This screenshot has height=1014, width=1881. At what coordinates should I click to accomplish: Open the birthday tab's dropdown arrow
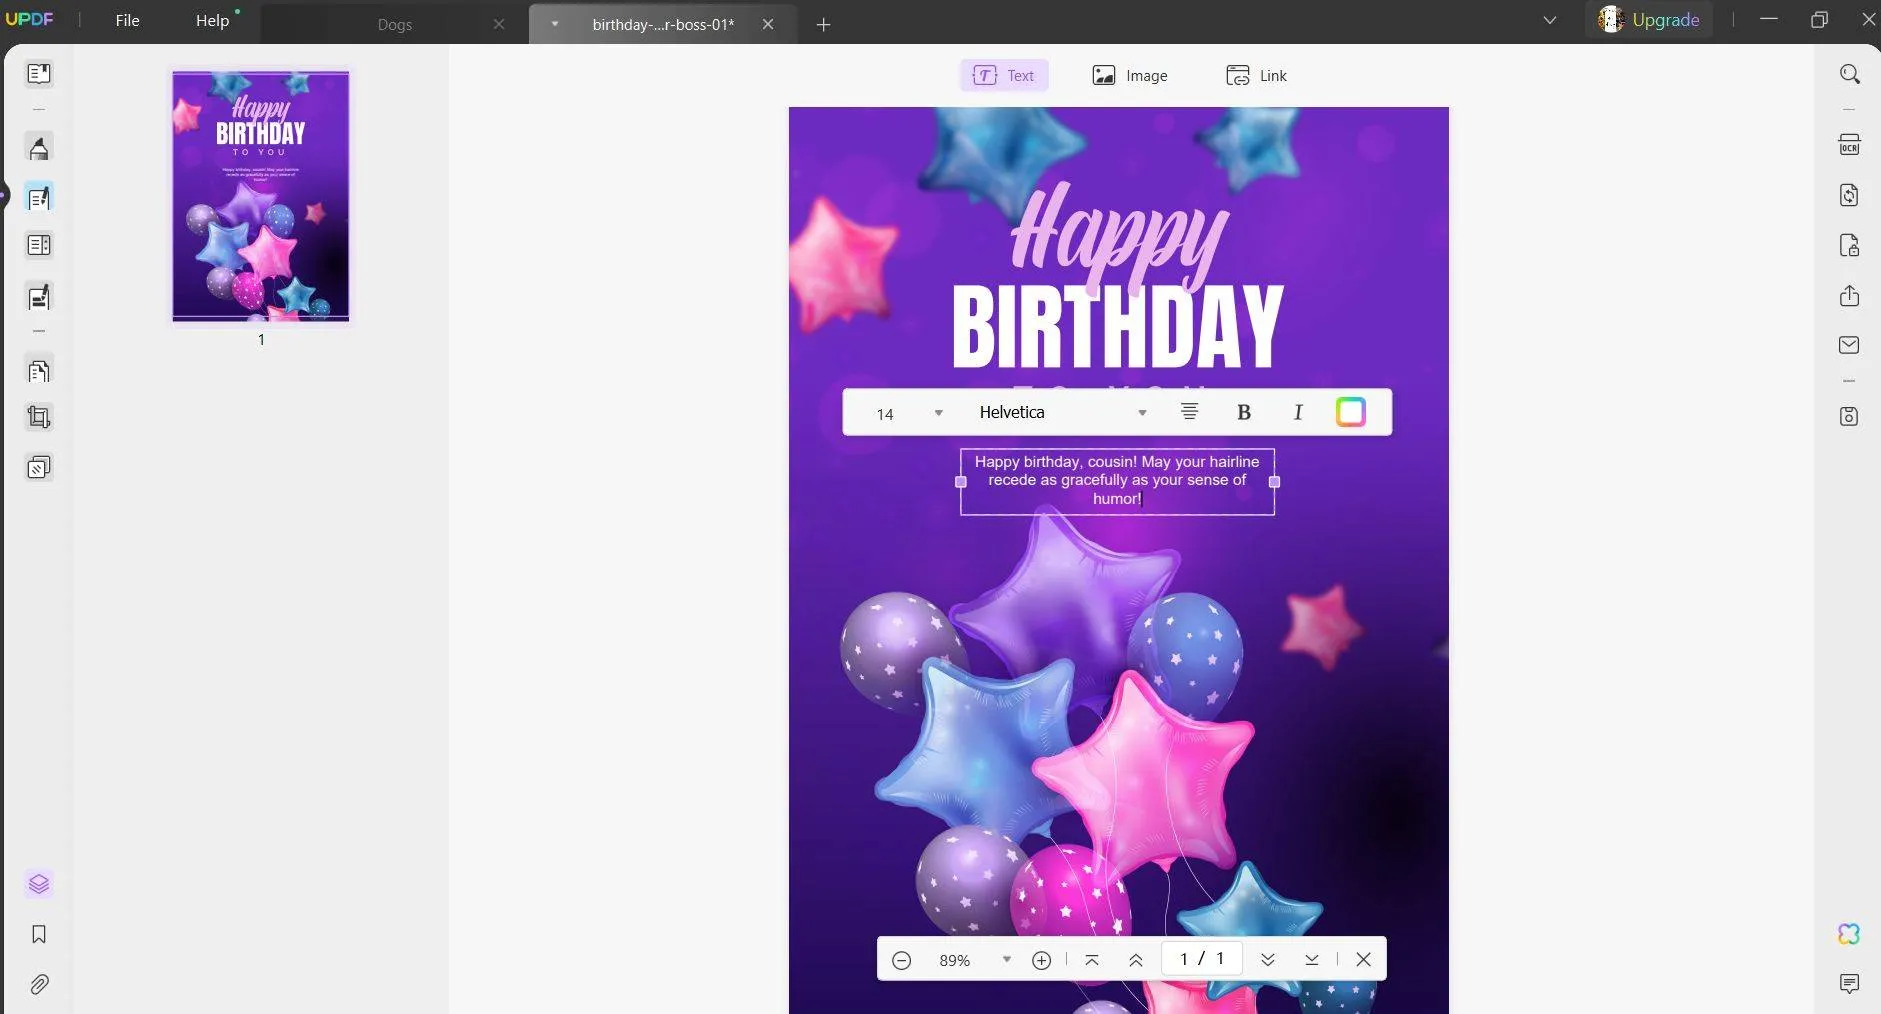click(x=555, y=24)
